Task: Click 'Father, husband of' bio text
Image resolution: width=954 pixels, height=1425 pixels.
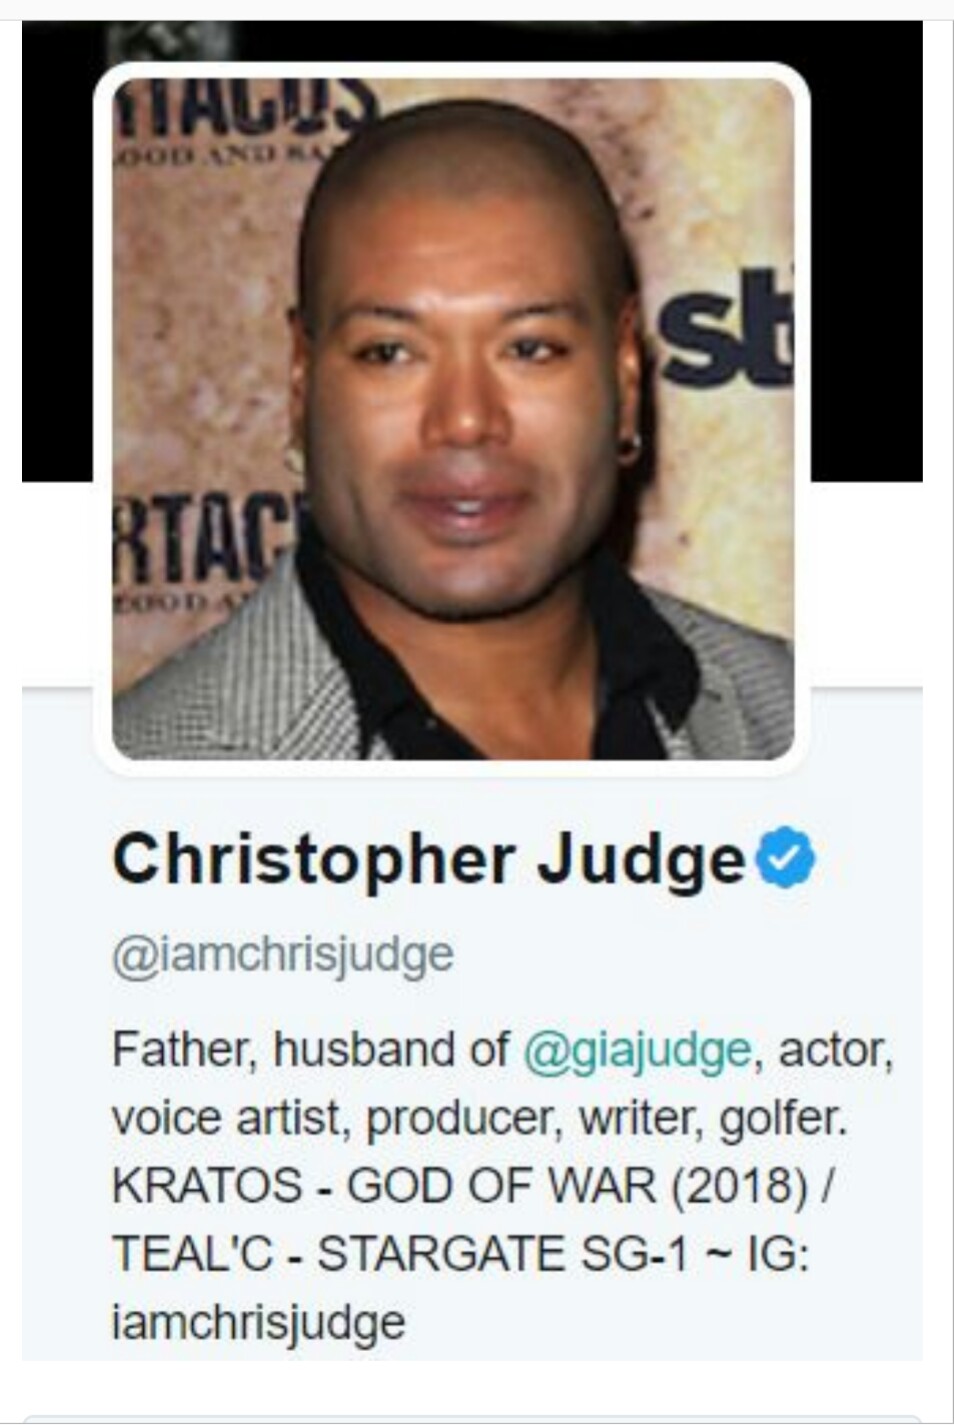Action: (310, 1050)
